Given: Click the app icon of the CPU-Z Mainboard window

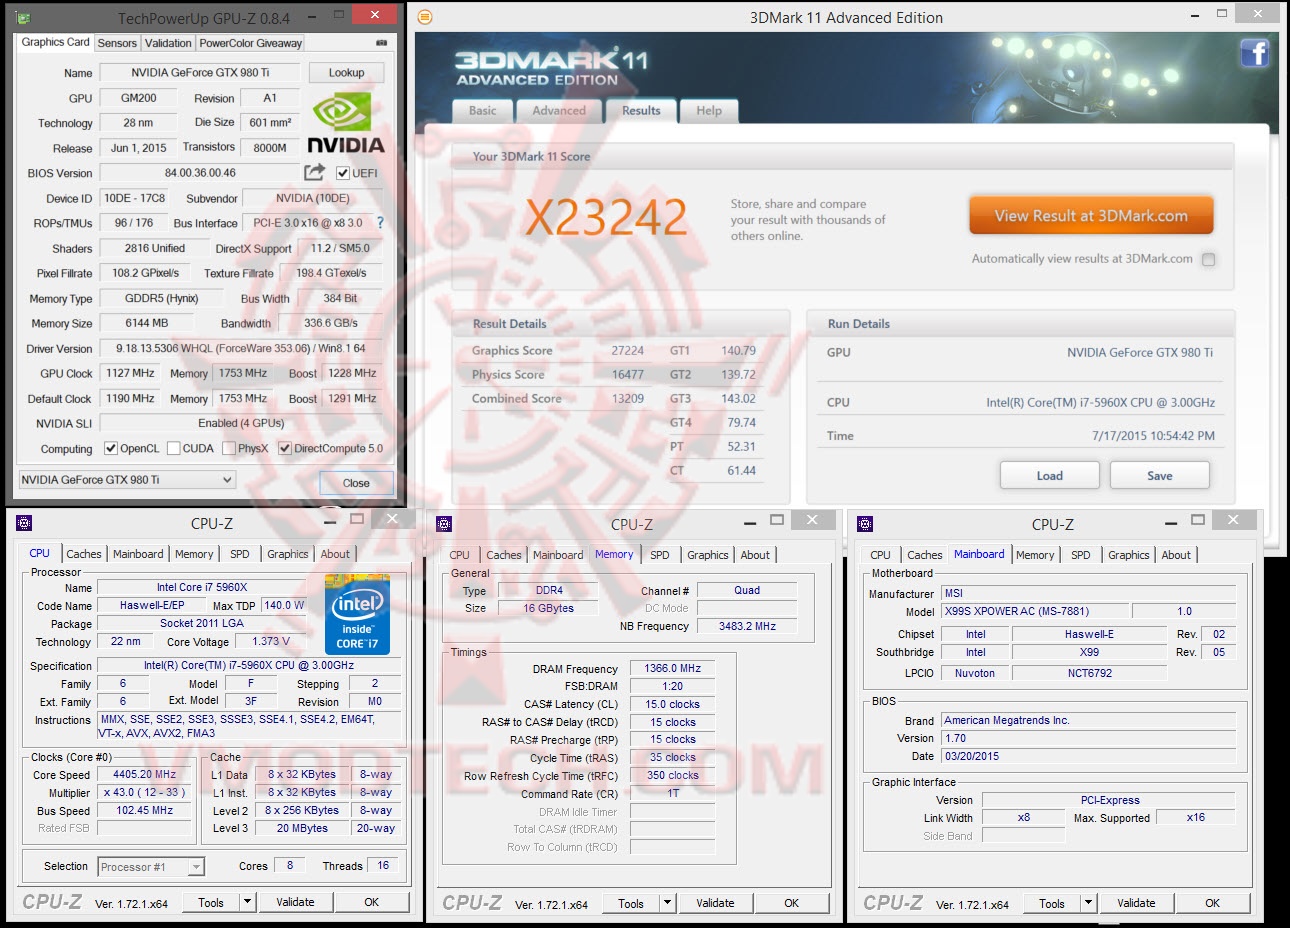Looking at the screenshot, I should point(865,524).
